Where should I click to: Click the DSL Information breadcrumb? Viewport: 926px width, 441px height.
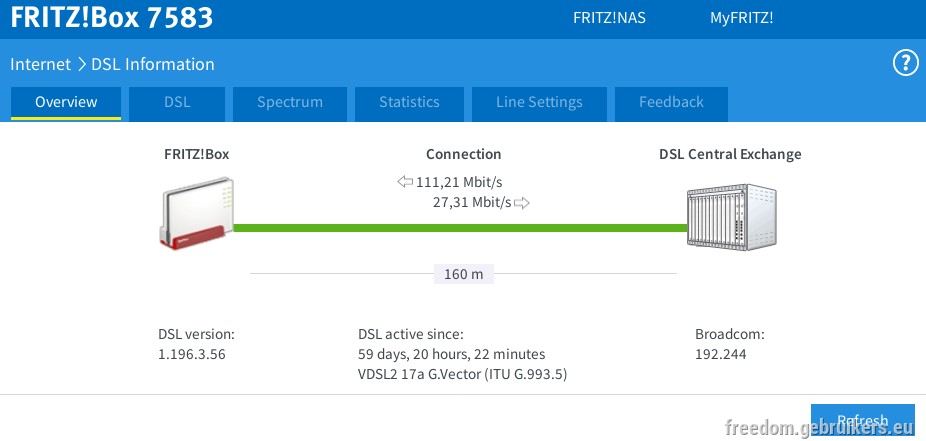click(153, 64)
